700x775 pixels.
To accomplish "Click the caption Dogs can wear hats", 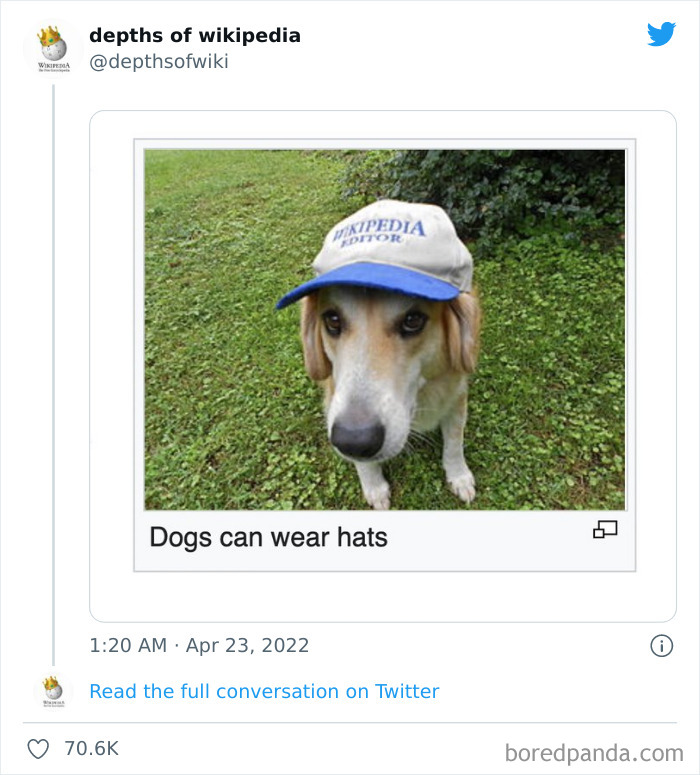I will click(x=268, y=537).
